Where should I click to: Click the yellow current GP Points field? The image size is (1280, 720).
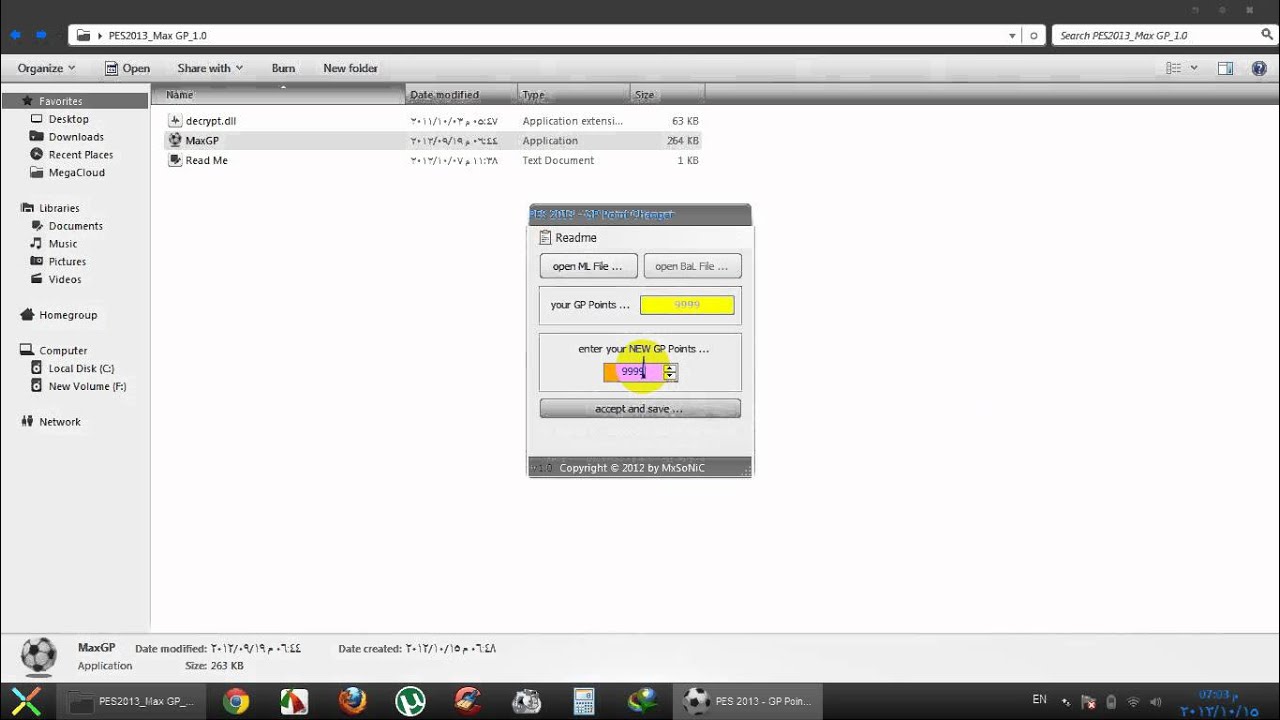pos(687,305)
